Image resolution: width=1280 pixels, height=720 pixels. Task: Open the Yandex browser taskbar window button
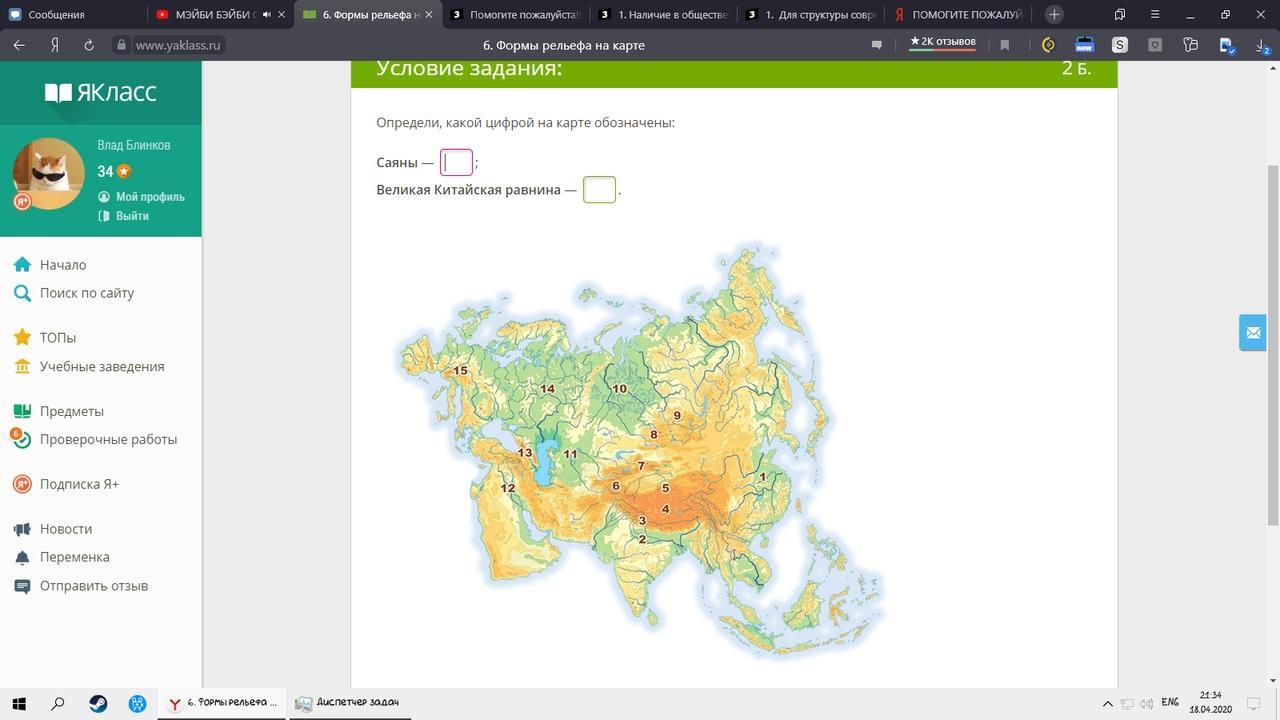[222, 703]
